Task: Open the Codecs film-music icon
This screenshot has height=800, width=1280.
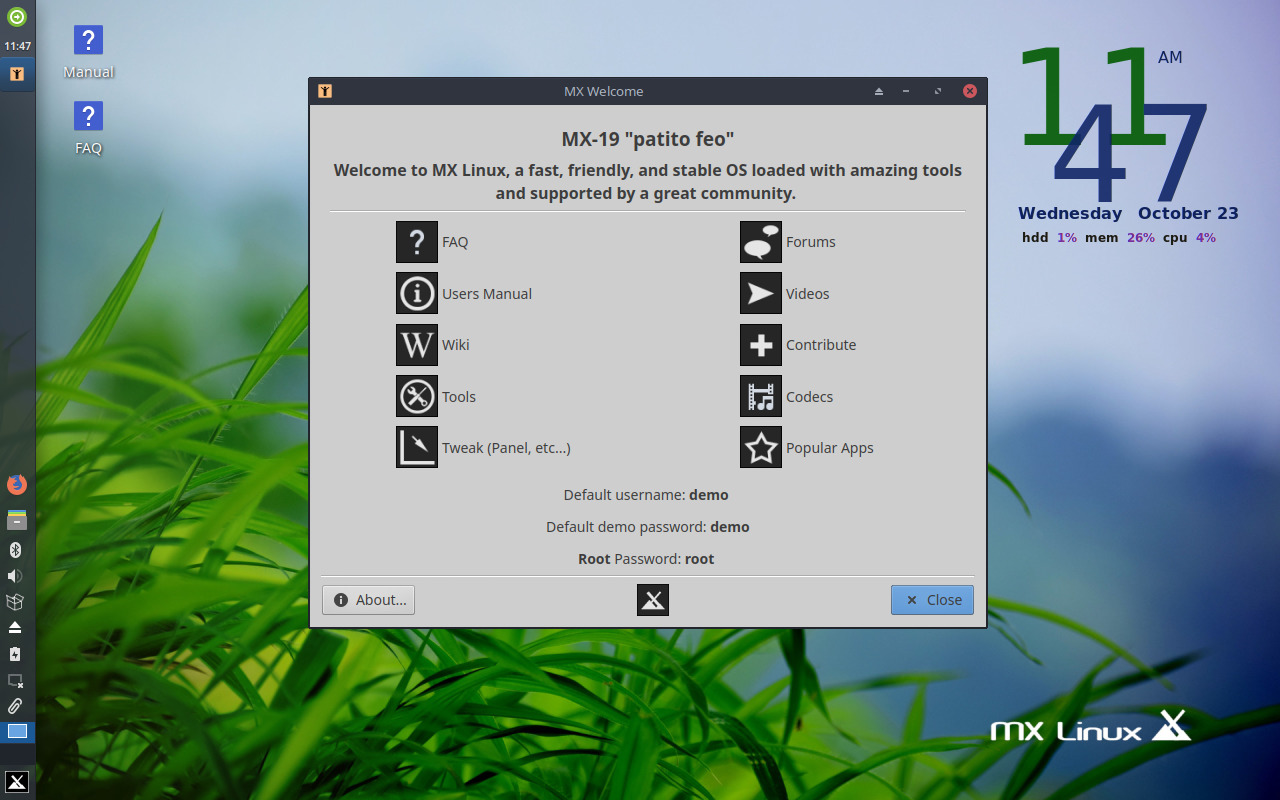Action: [x=761, y=396]
